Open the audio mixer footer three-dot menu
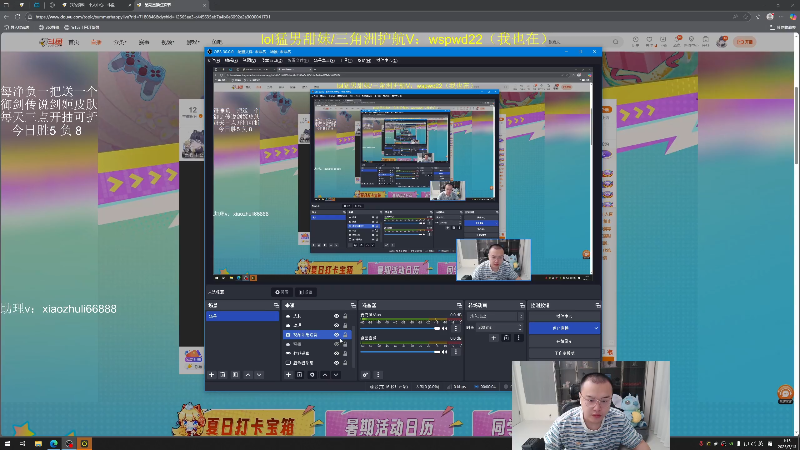Viewport: 800px width, 450px height. tap(378, 374)
